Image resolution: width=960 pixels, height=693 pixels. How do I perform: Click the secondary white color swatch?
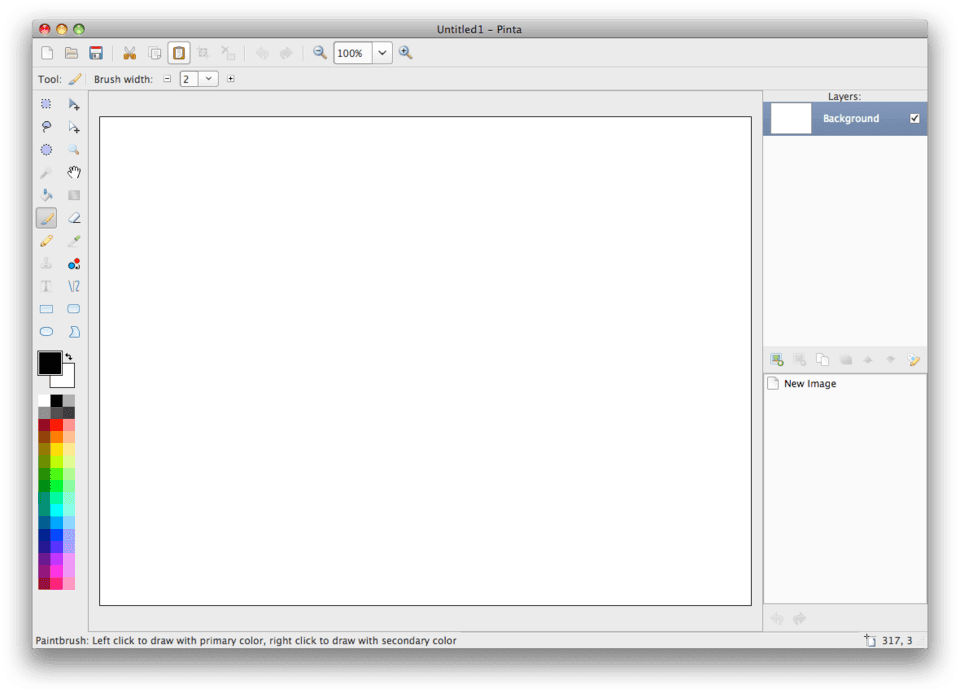[x=67, y=380]
